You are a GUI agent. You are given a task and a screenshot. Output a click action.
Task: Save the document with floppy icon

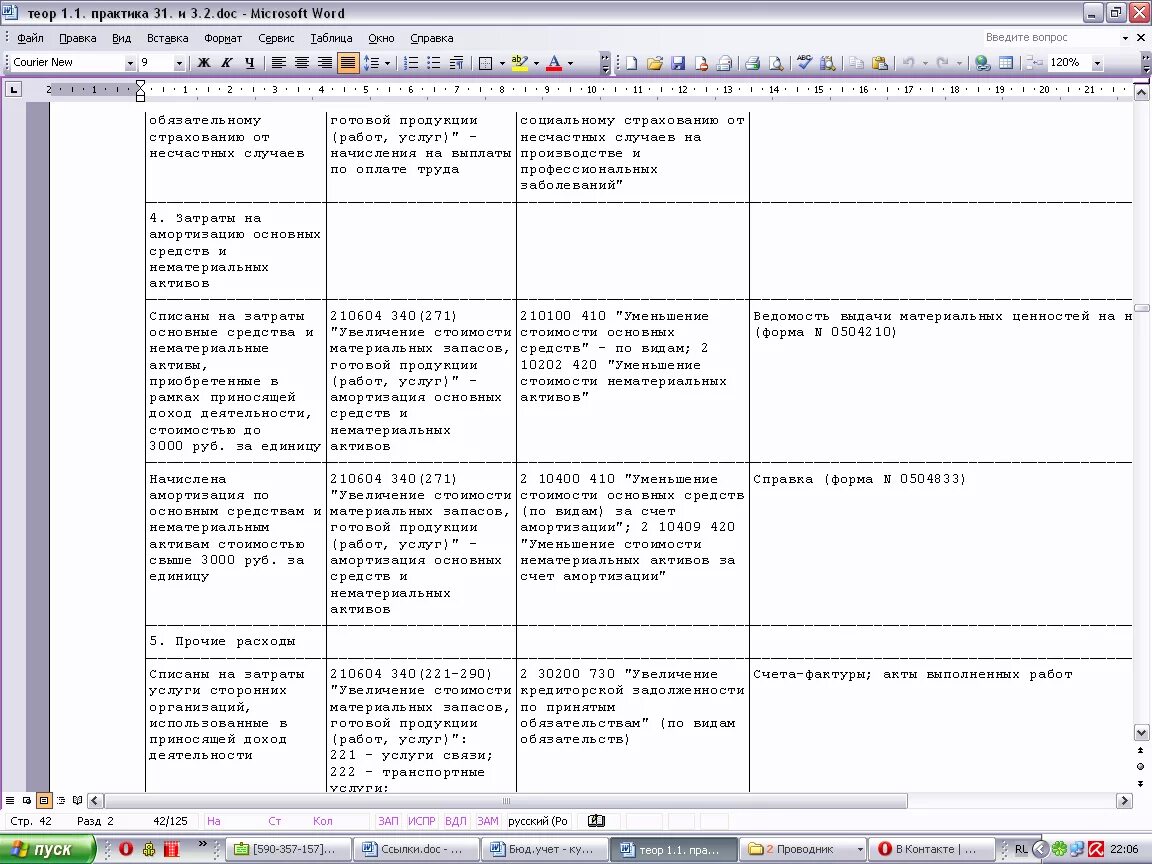(x=677, y=63)
